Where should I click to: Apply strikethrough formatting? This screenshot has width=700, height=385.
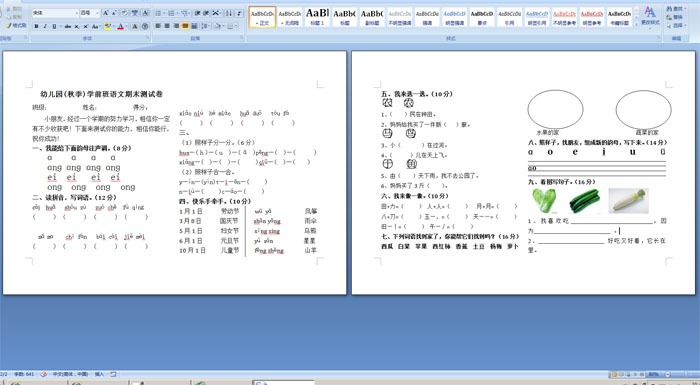[68, 26]
